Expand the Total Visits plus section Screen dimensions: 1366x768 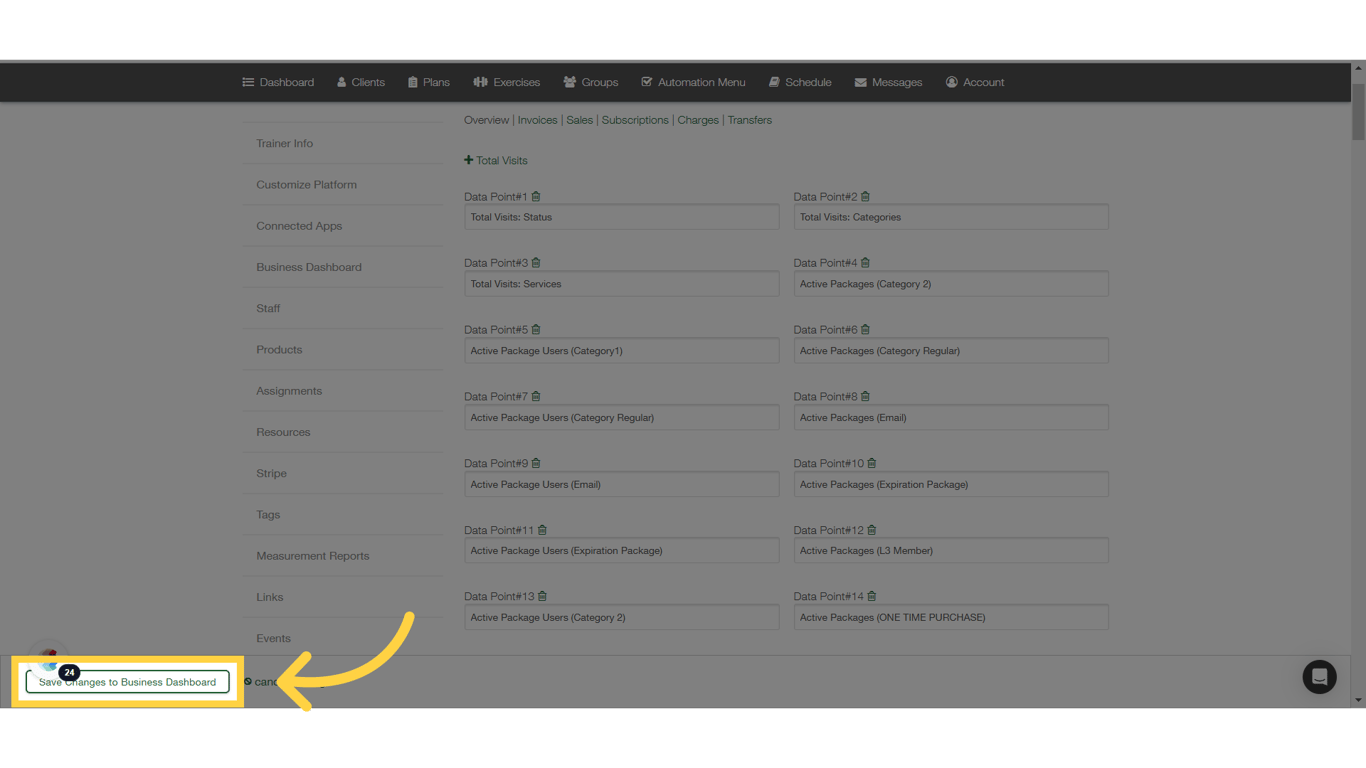(495, 160)
